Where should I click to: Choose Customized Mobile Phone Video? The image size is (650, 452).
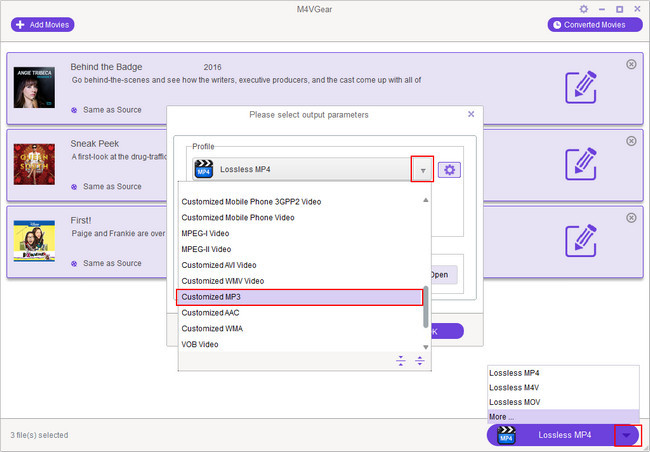coord(301,218)
